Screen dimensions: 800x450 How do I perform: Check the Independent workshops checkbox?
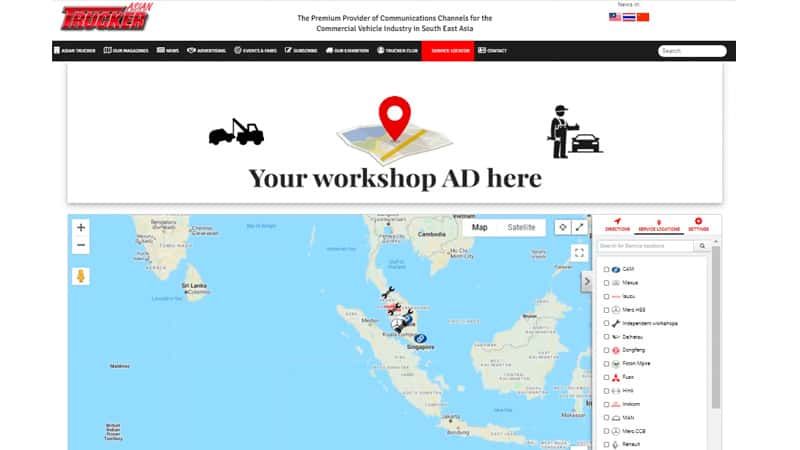(x=606, y=323)
